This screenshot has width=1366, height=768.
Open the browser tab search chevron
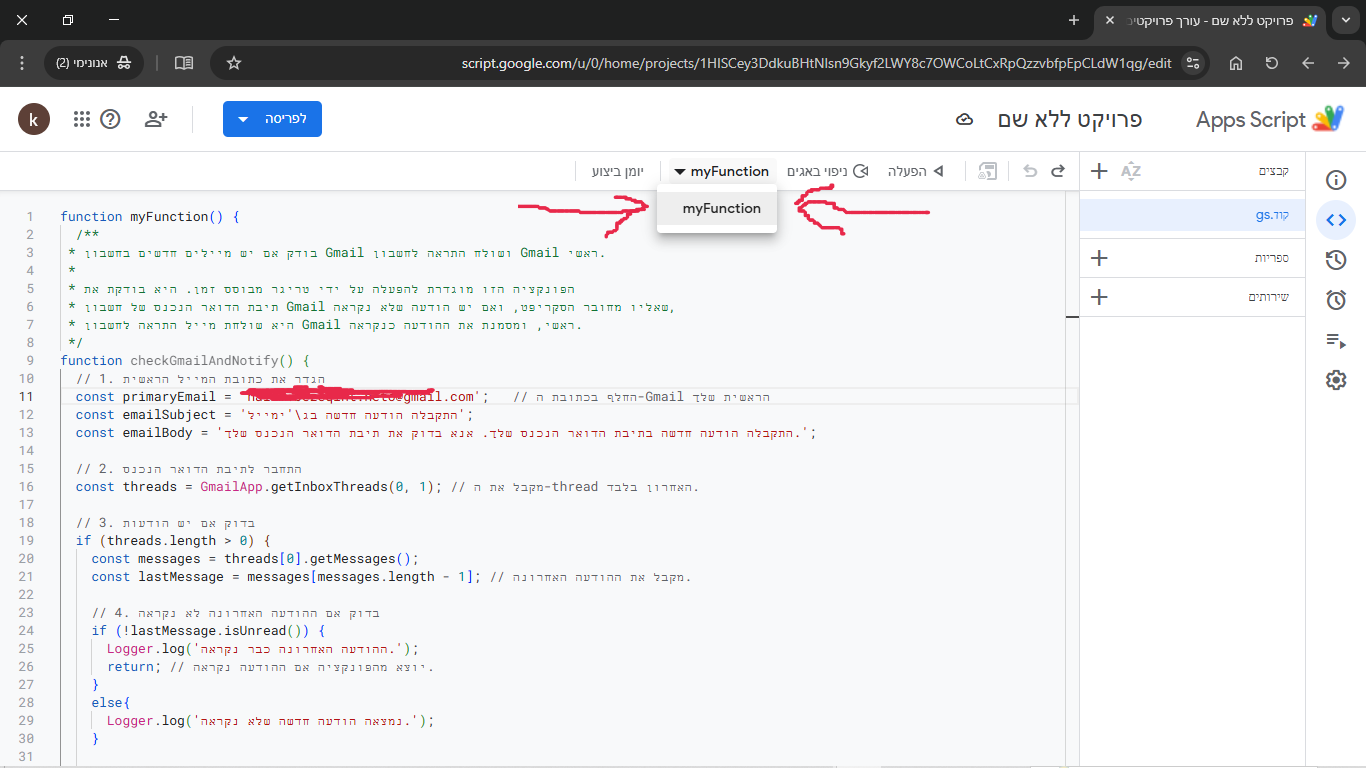coord(1345,20)
